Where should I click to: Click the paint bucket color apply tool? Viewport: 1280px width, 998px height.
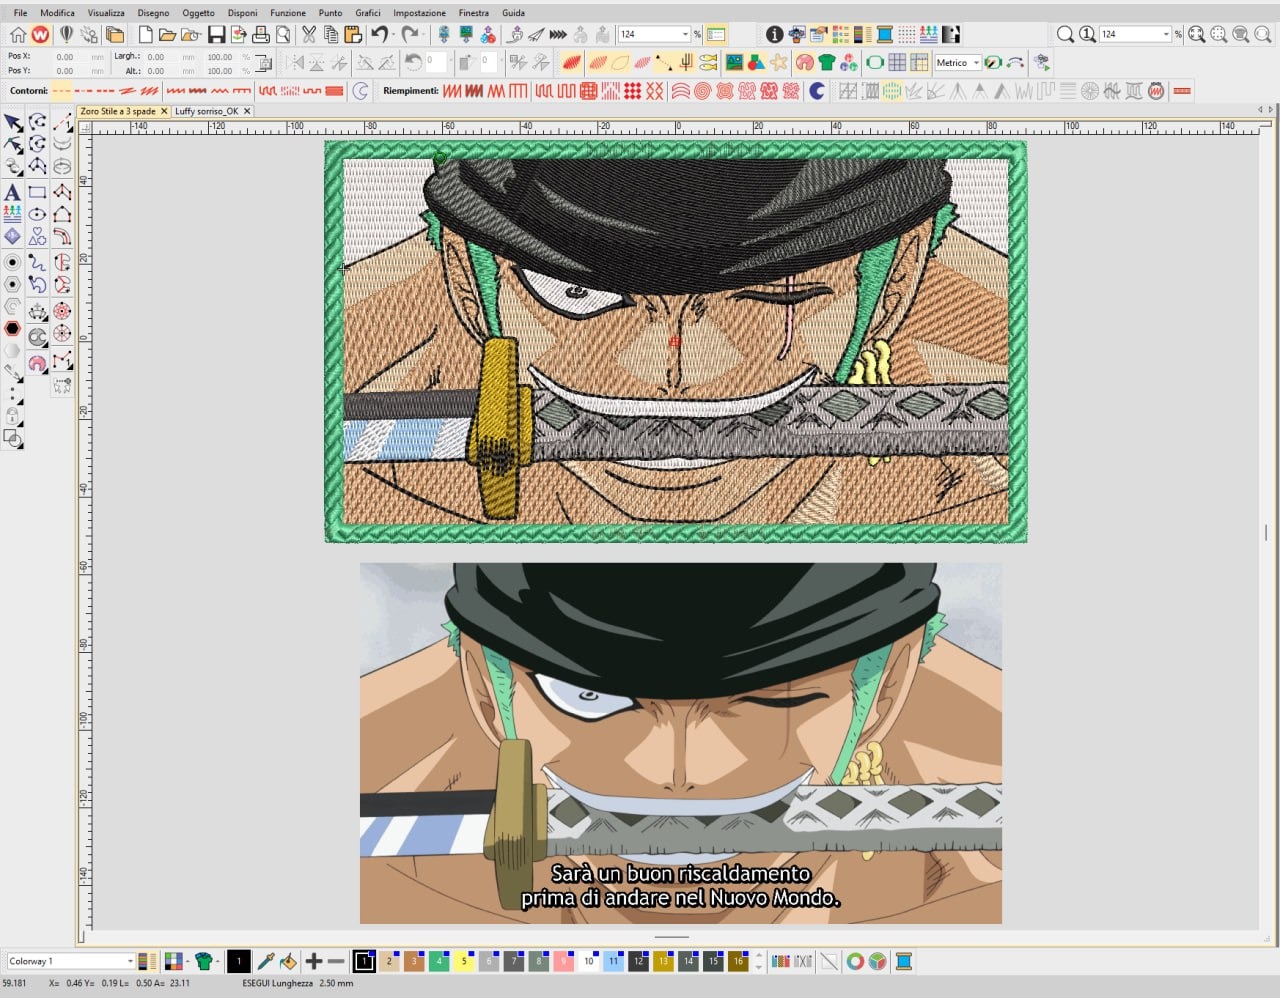tap(288, 962)
